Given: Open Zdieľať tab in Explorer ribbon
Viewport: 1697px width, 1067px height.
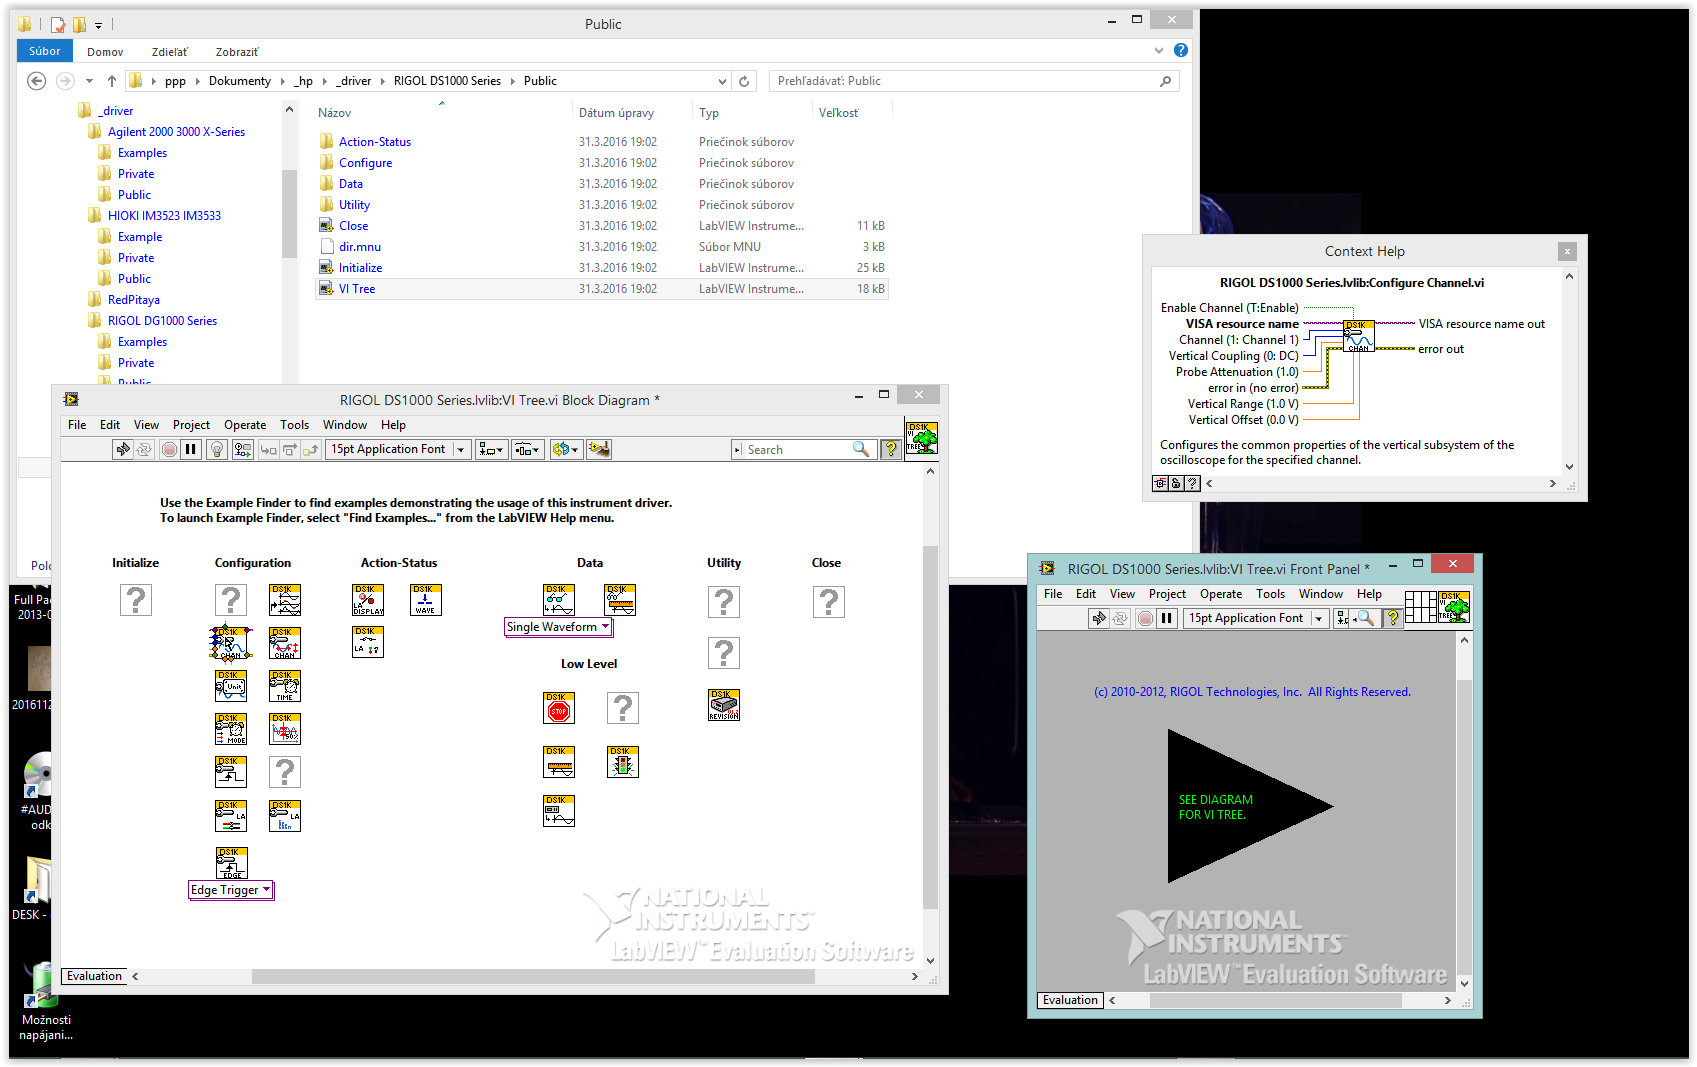Looking at the screenshot, I should (x=170, y=52).
